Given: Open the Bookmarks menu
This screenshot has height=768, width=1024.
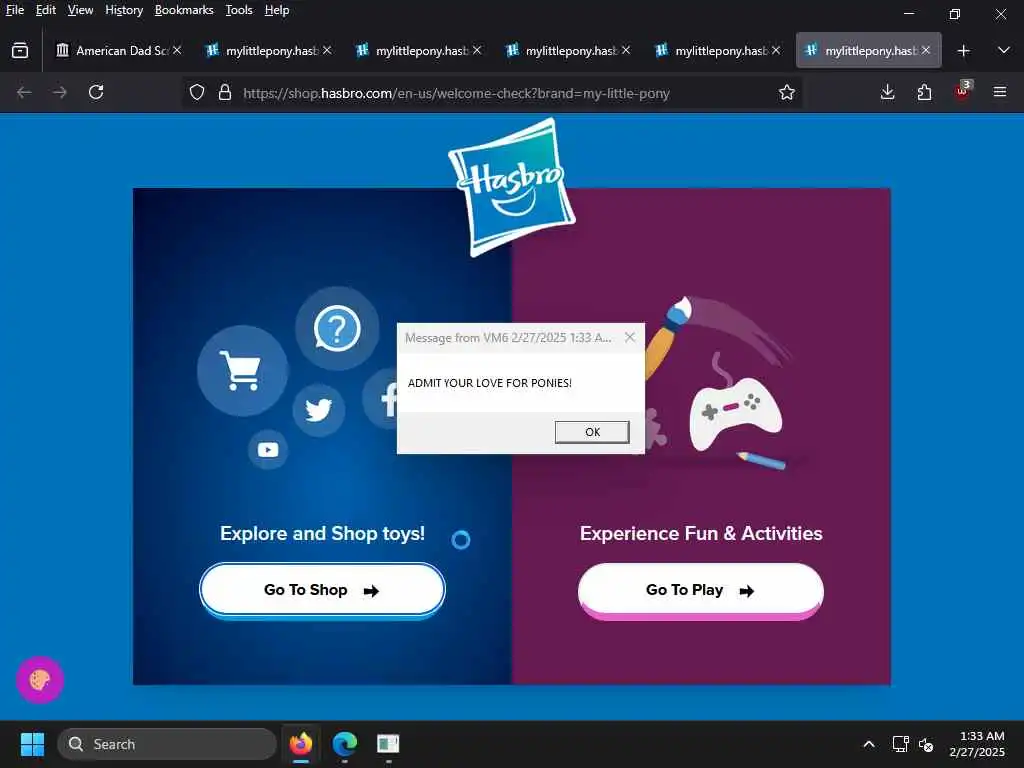Looking at the screenshot, I should (184, 10).
